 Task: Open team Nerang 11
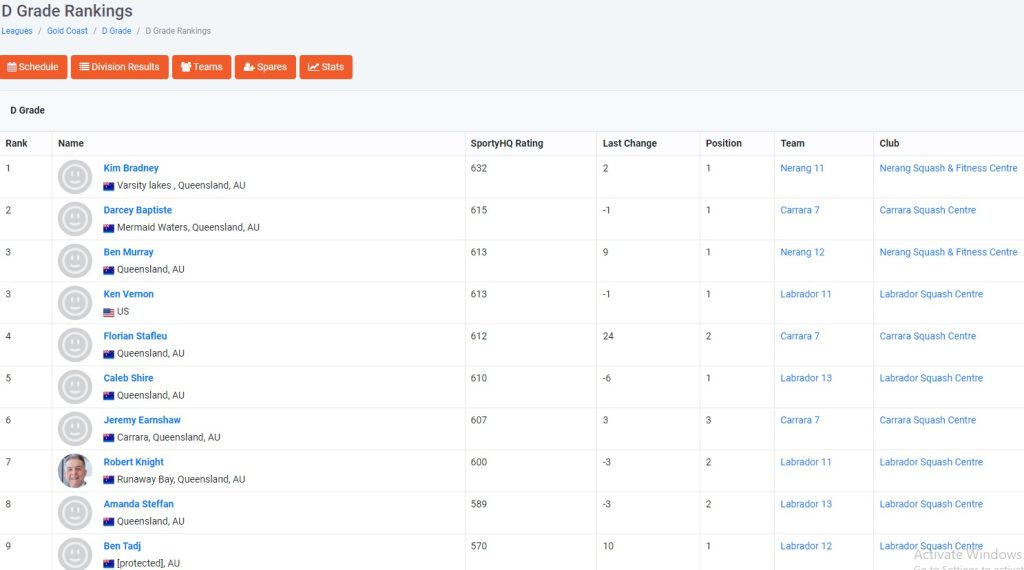[x=802, y=168]
